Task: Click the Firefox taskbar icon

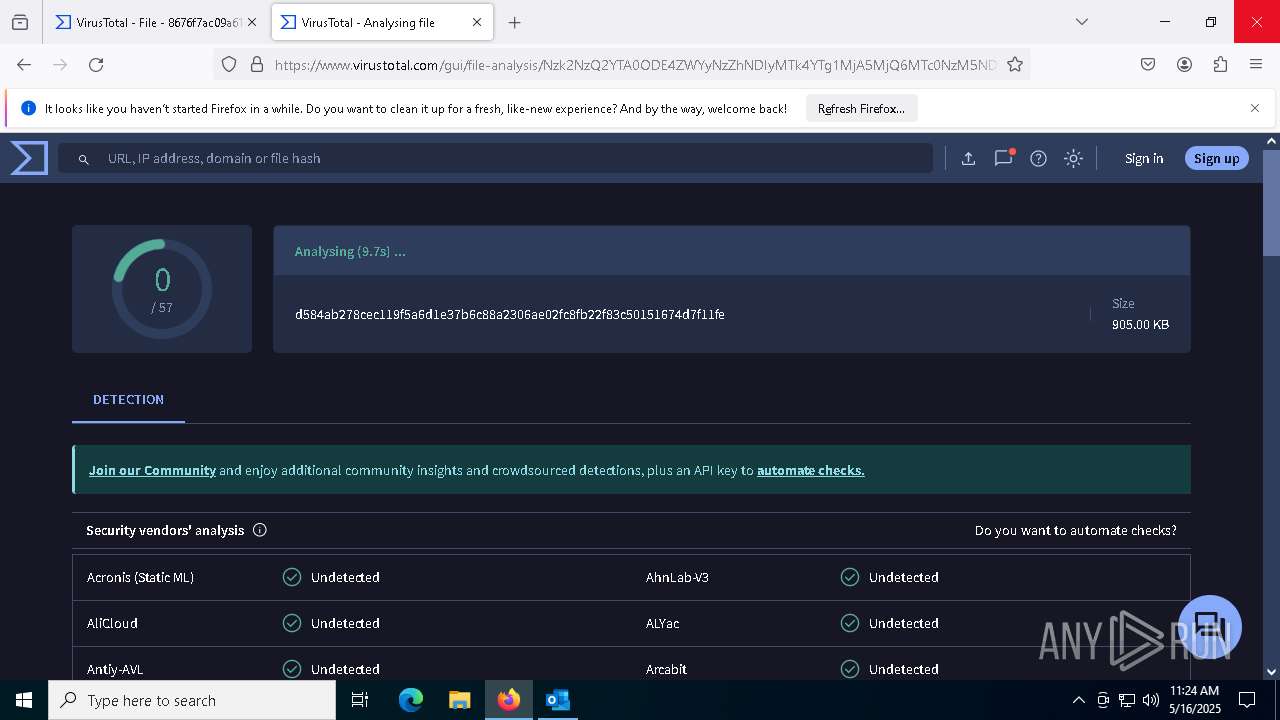Action: point(509,700)
